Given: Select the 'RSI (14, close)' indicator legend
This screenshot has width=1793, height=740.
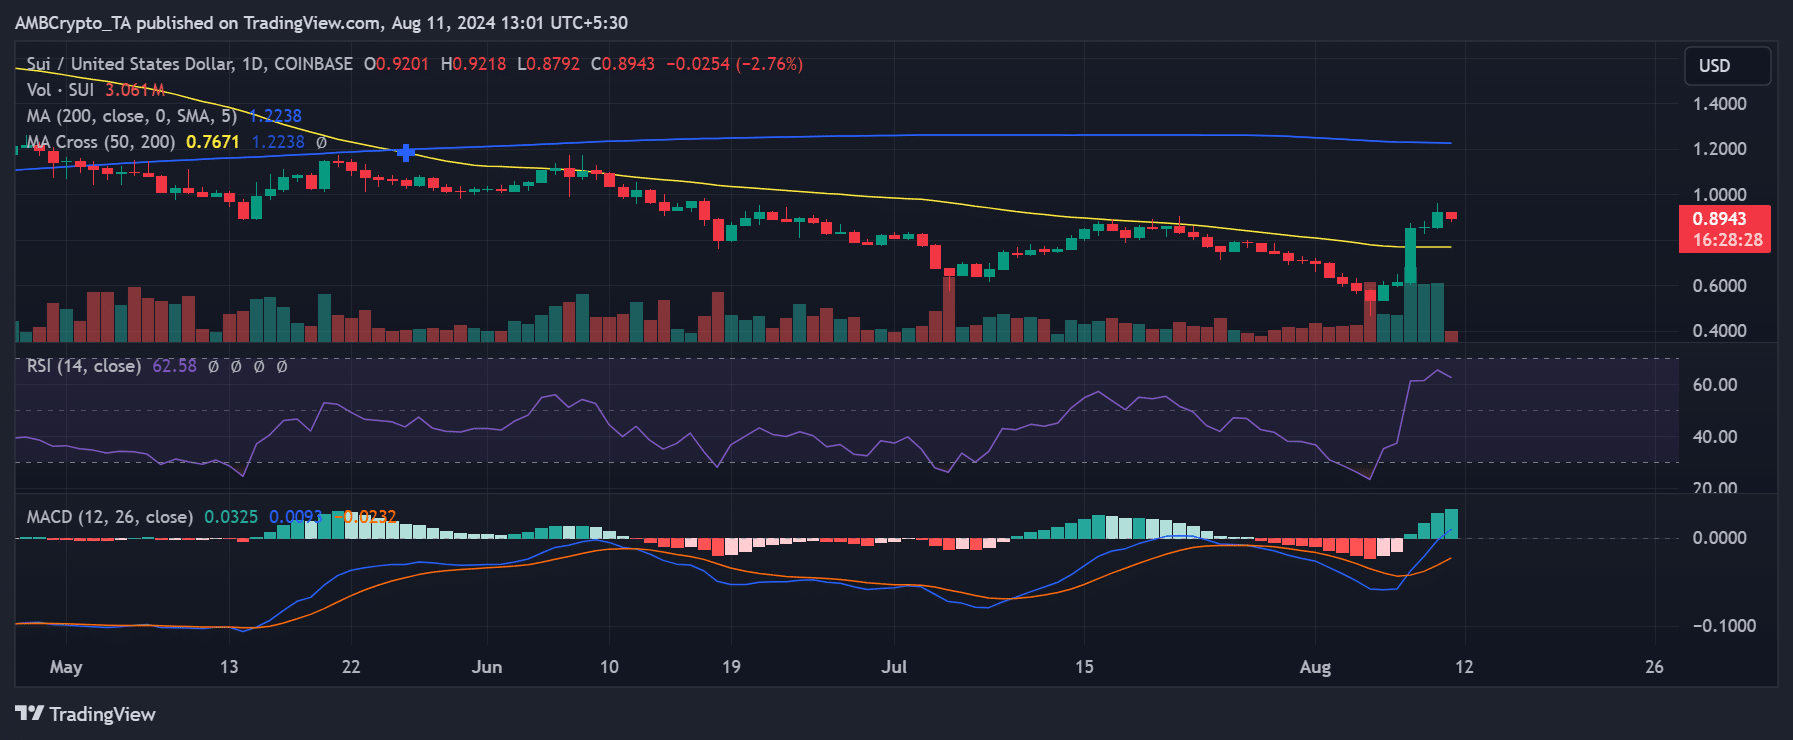Looking at the screenshot, I should (x=84, y=366).
